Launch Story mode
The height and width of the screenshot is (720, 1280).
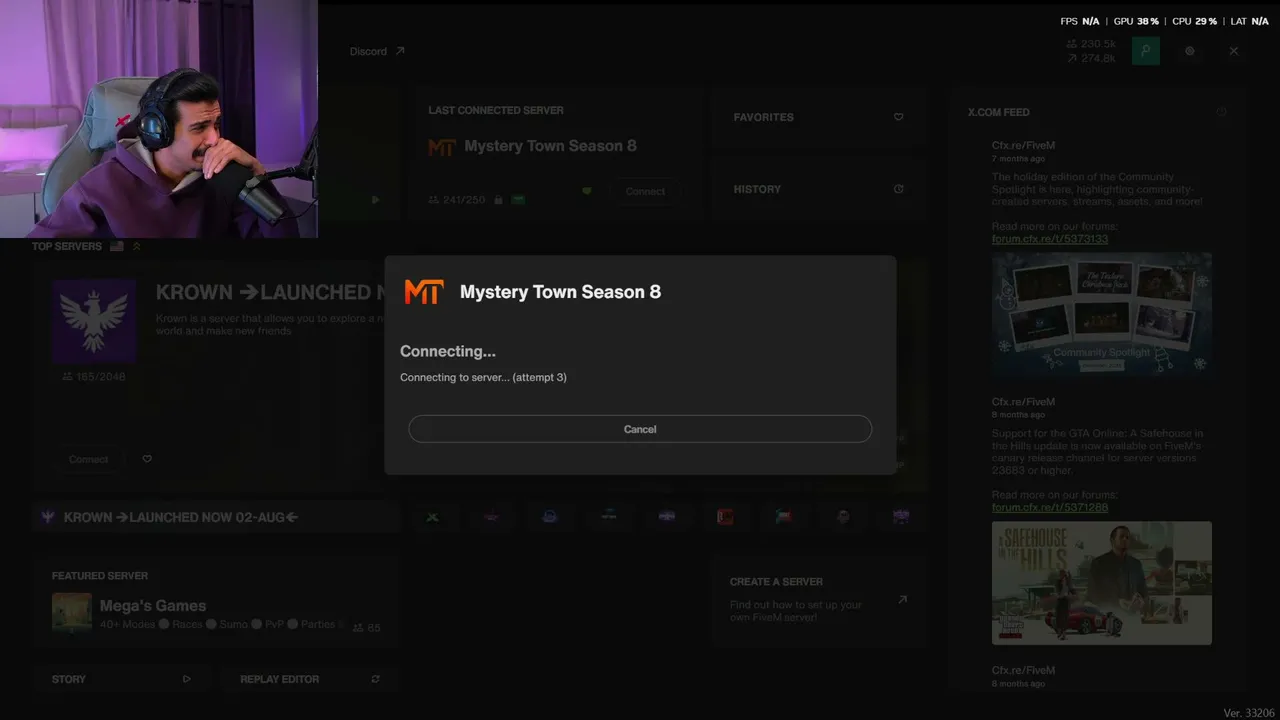[x=122, y=679]
